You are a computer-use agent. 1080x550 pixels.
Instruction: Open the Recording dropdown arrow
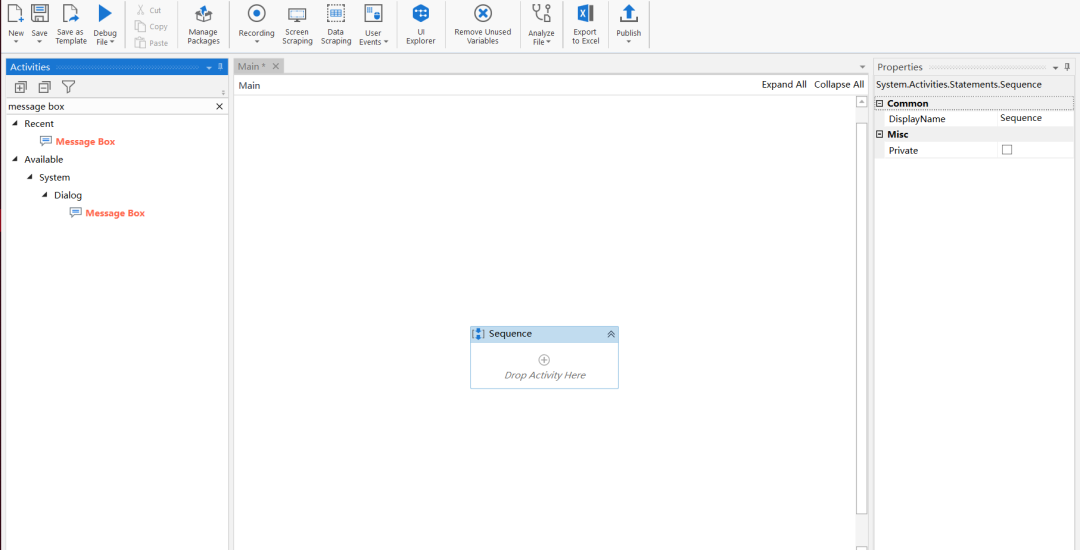click(256, 42)
